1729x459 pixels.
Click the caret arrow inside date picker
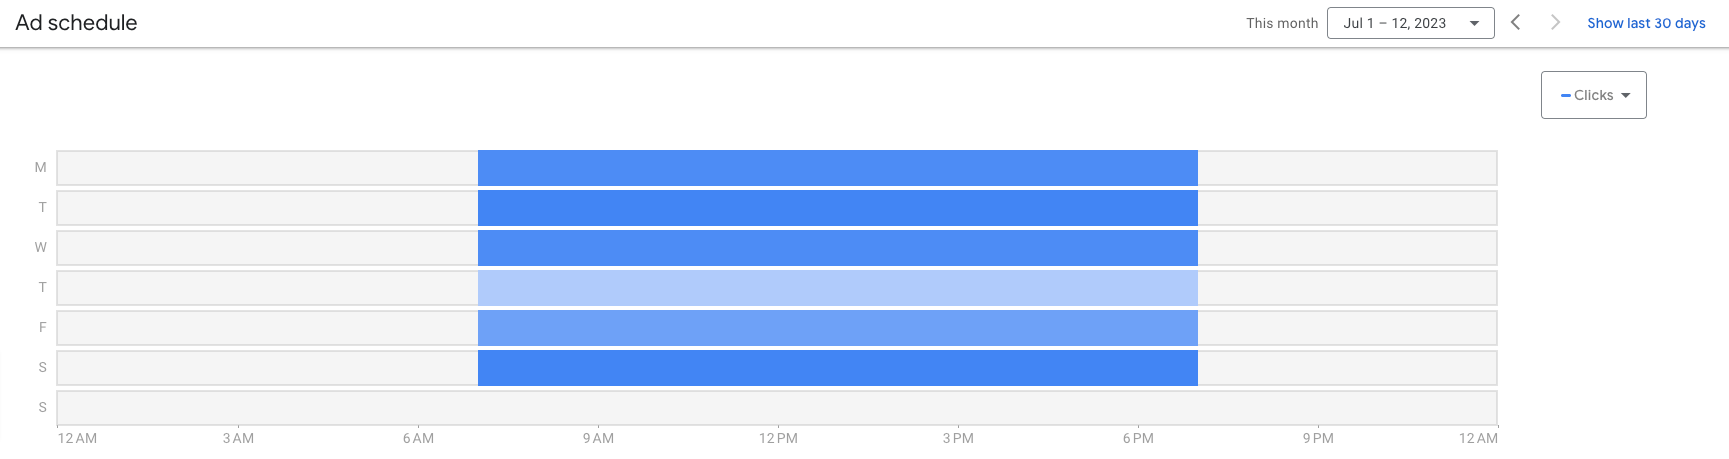[1474, 23]
